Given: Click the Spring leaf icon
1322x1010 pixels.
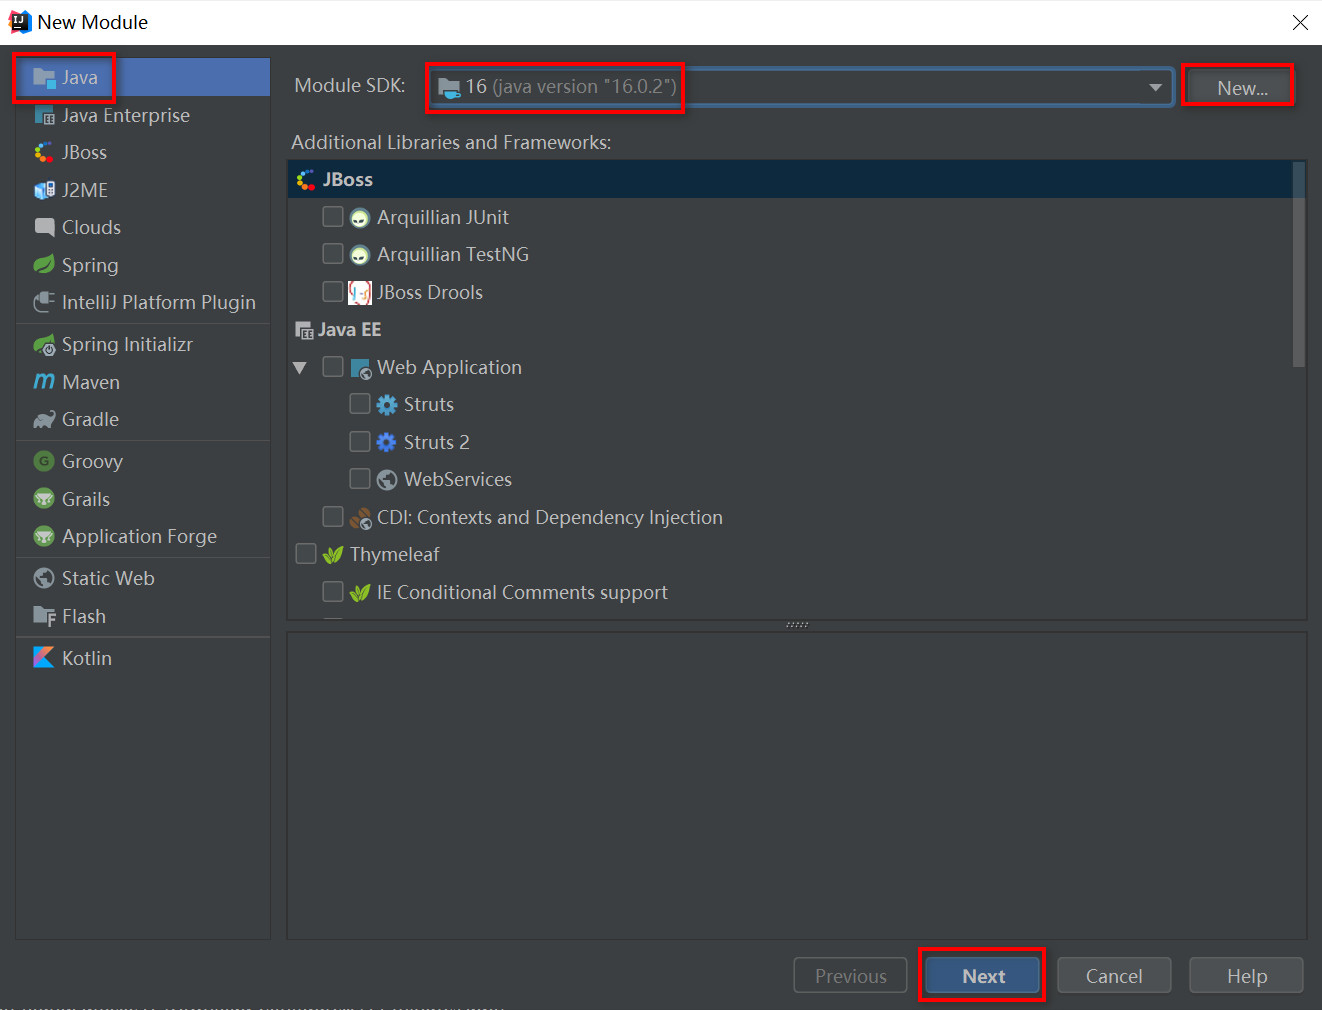Looking at the screenshot, I should click(x=44, y=265).
